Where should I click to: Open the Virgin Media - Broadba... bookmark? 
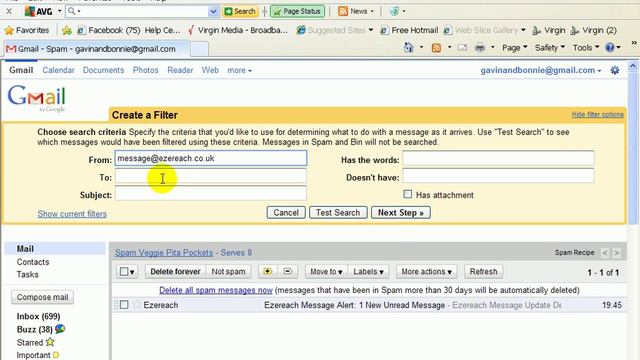coord(238,30)
